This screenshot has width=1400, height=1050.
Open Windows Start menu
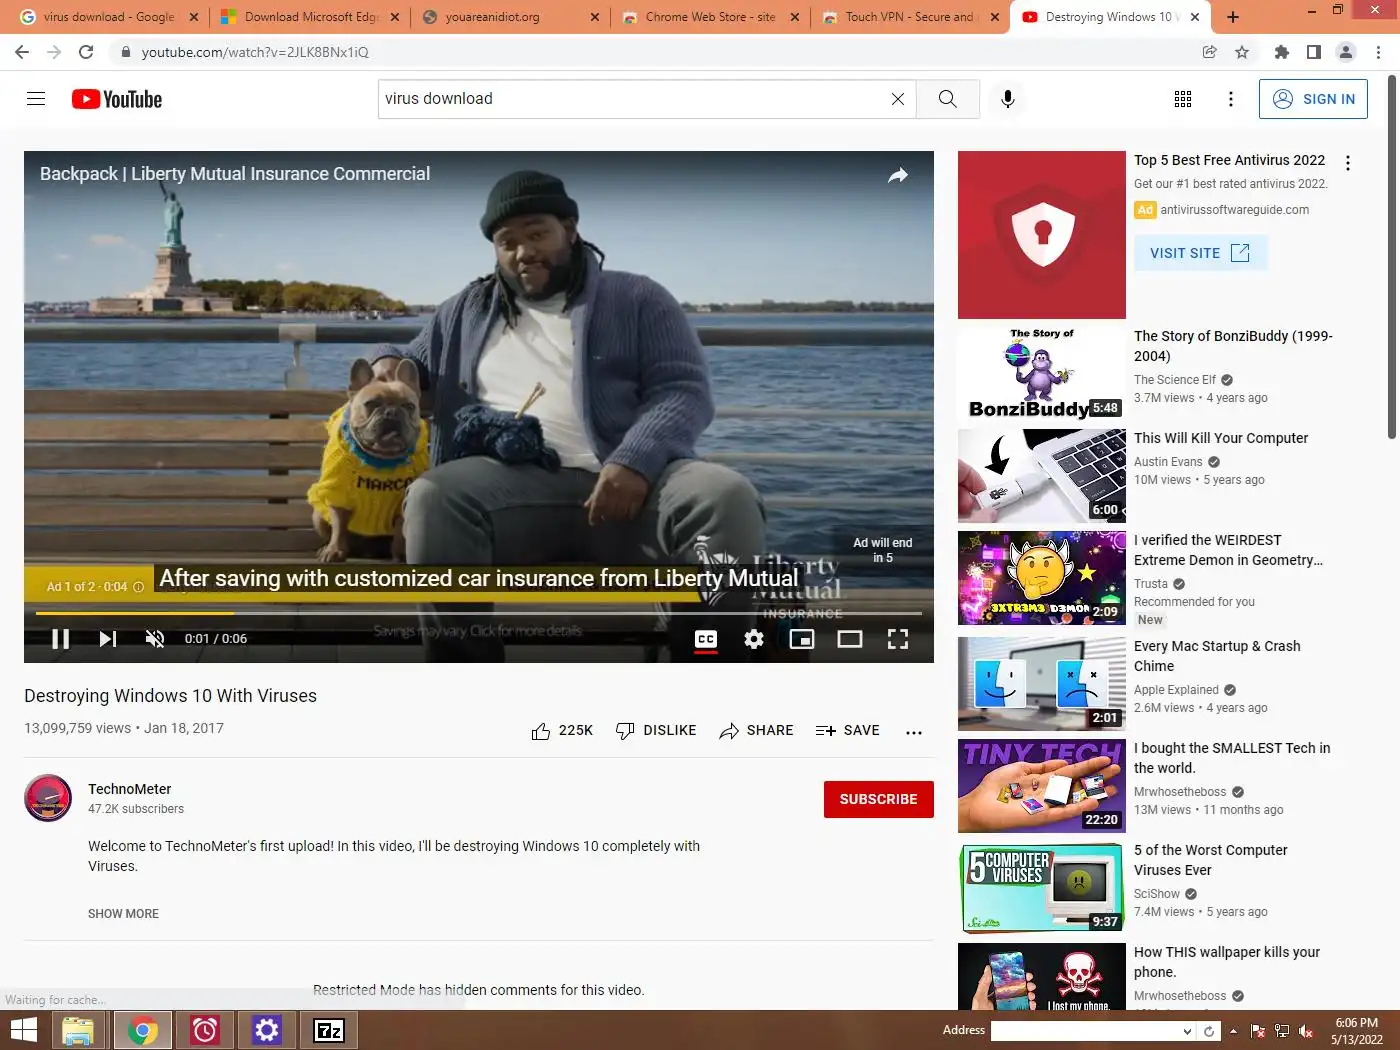(23, 1030)
